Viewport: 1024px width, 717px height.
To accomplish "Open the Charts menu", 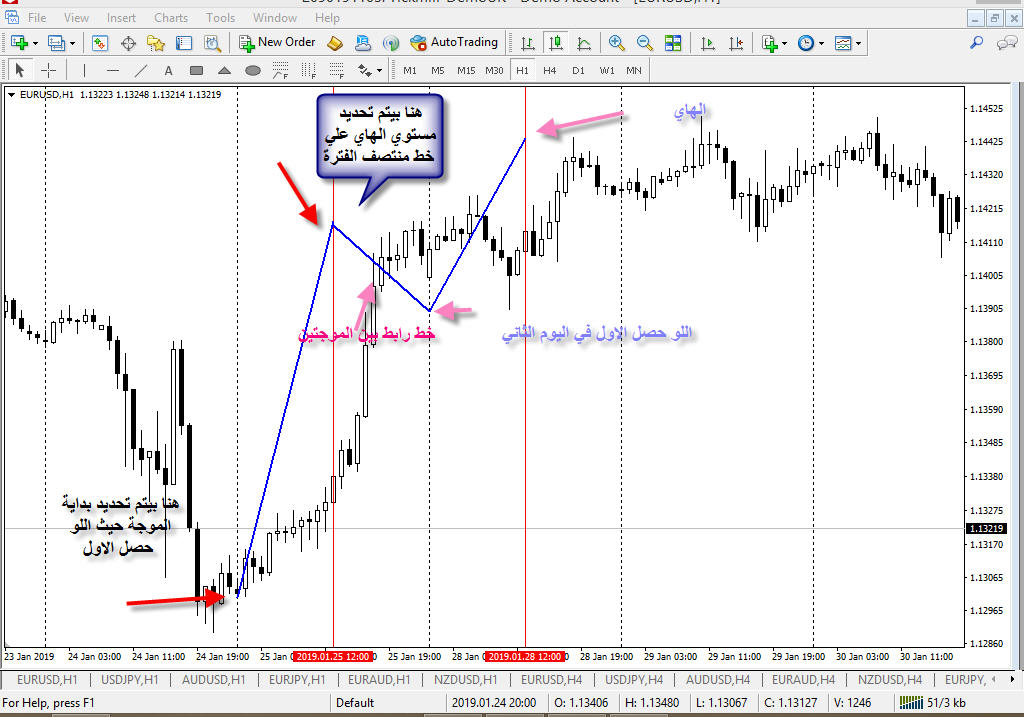I will [171, 18].
